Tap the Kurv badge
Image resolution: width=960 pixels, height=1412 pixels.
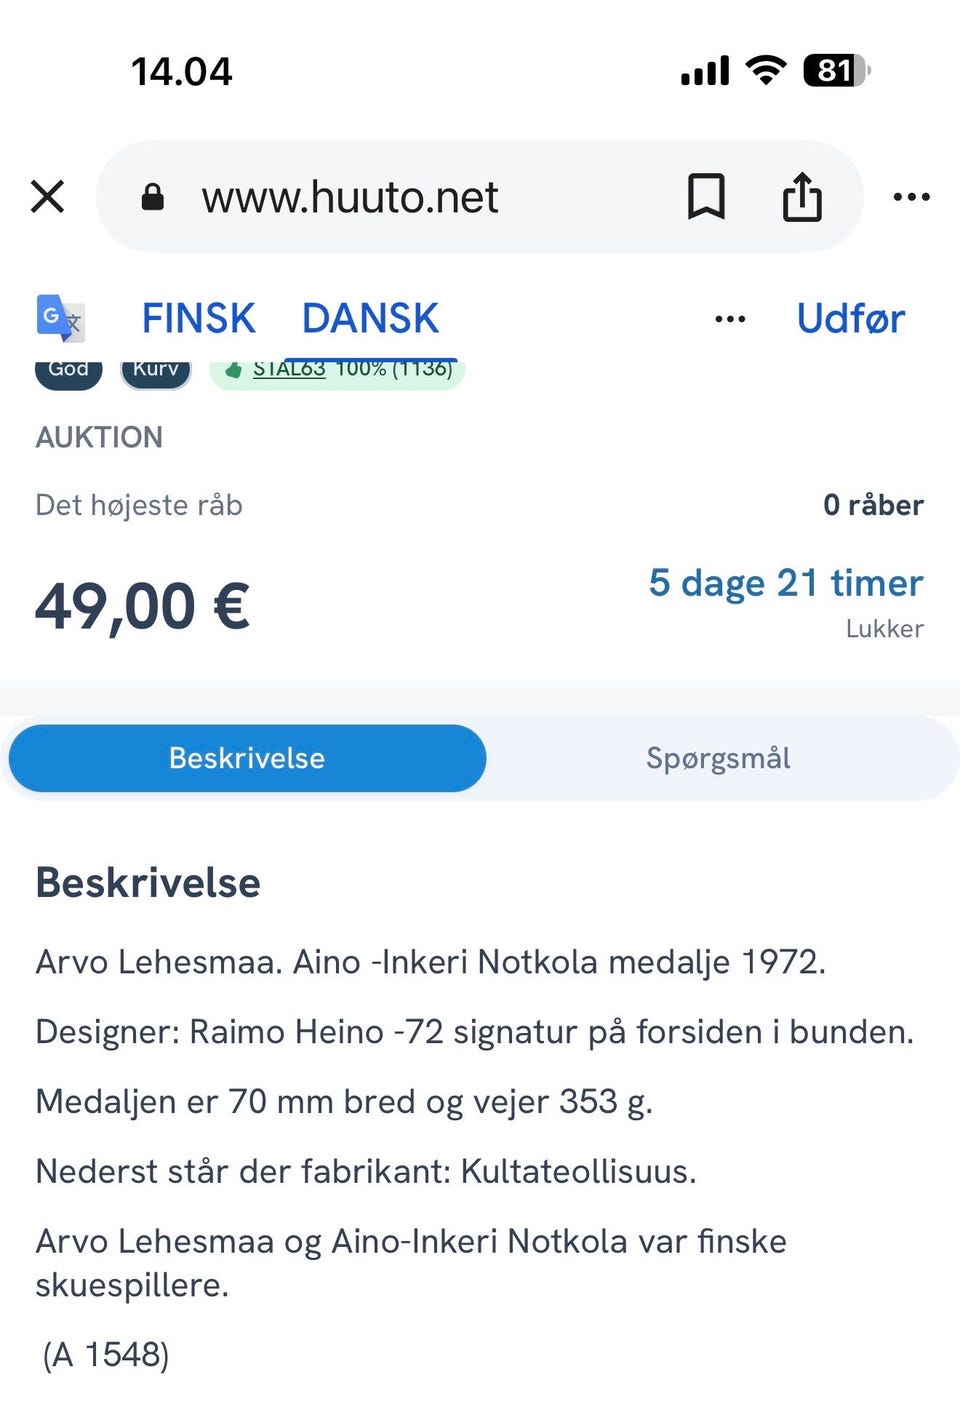[155, 370]
